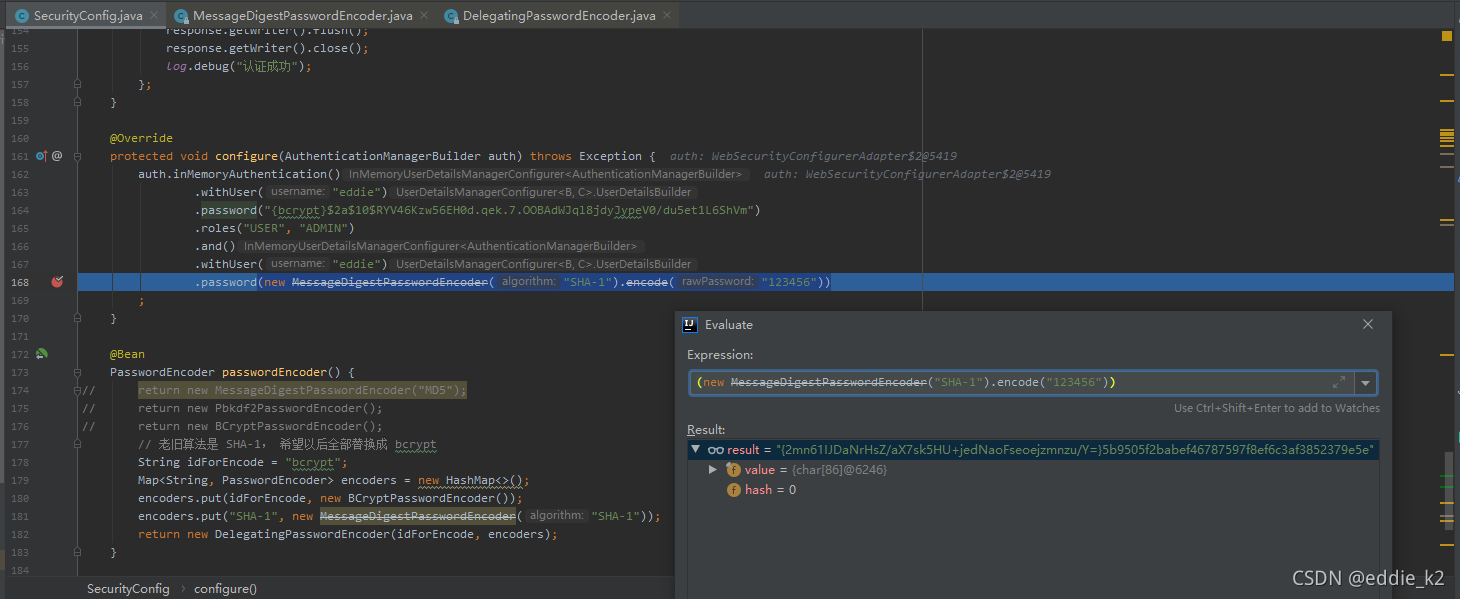This screenshot has width=1460, height=599.
Task: Click inMemoryAuthentication() on line 162
Action: 257,174
